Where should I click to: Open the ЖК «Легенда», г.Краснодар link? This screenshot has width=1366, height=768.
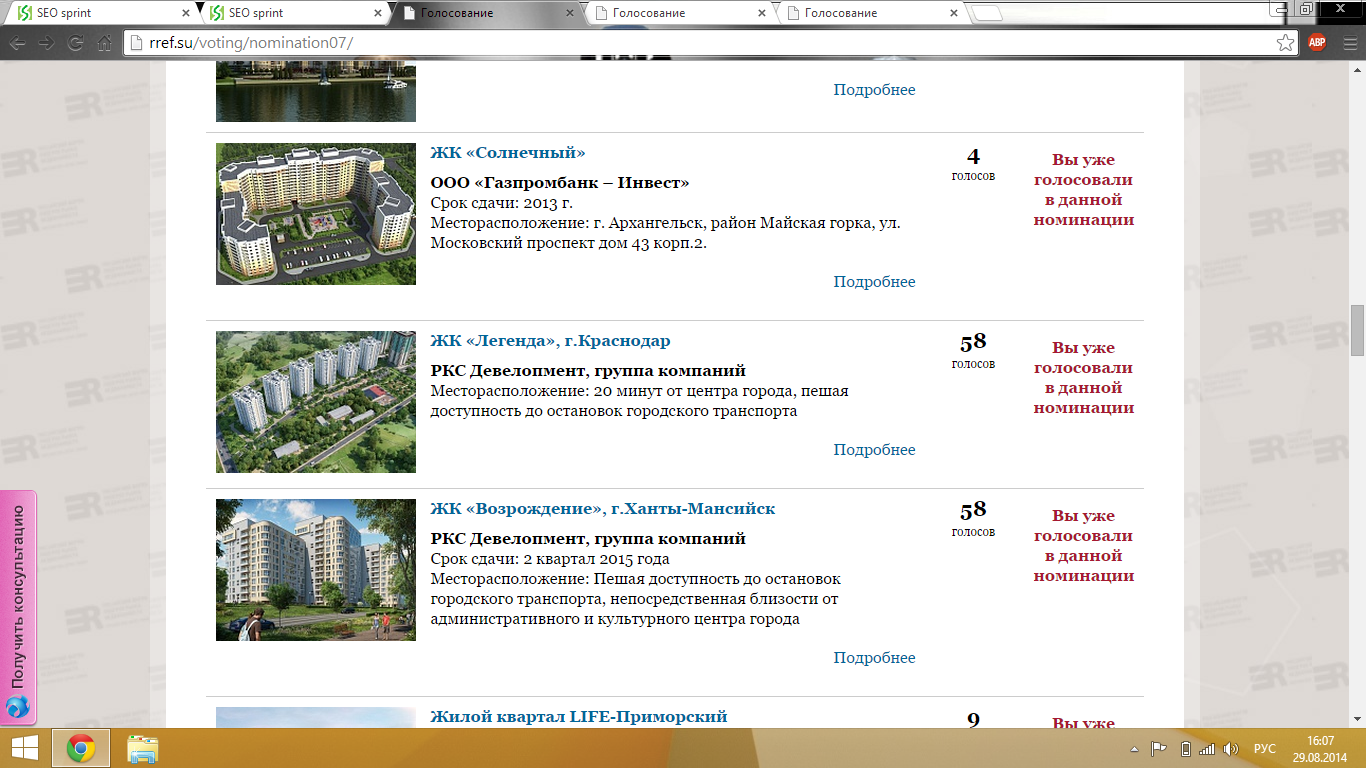(551, 341)
